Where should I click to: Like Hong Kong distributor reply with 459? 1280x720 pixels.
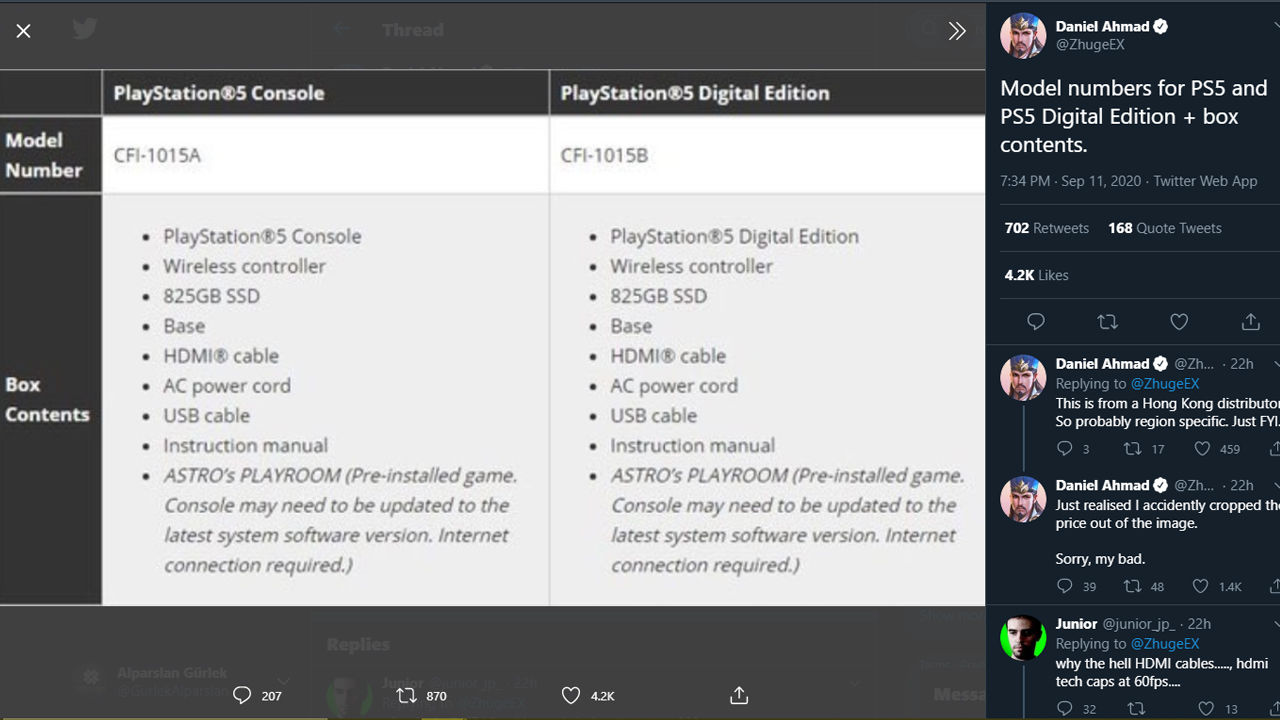pos(1202,449)
